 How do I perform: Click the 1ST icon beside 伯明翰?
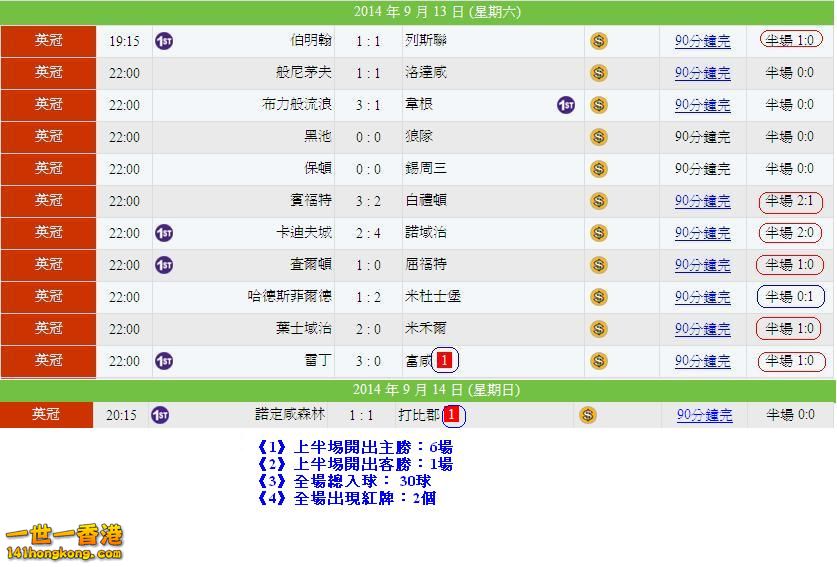(164, 41)
